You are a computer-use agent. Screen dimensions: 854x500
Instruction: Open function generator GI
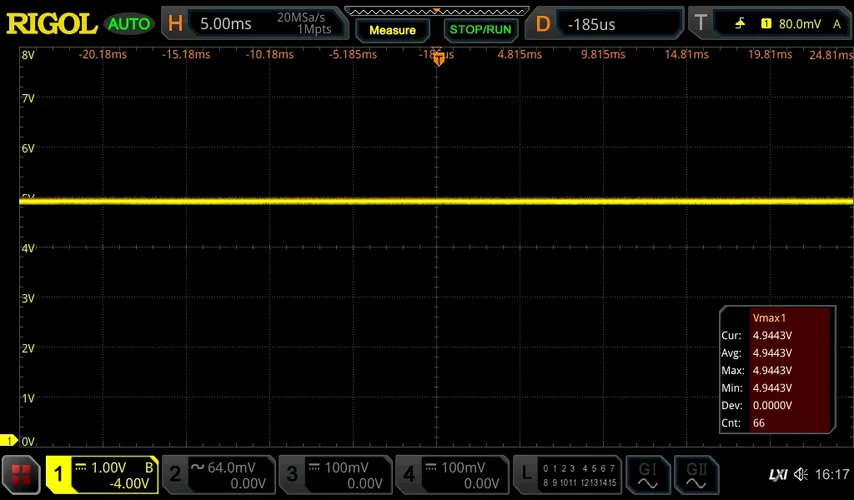[648, 475]
